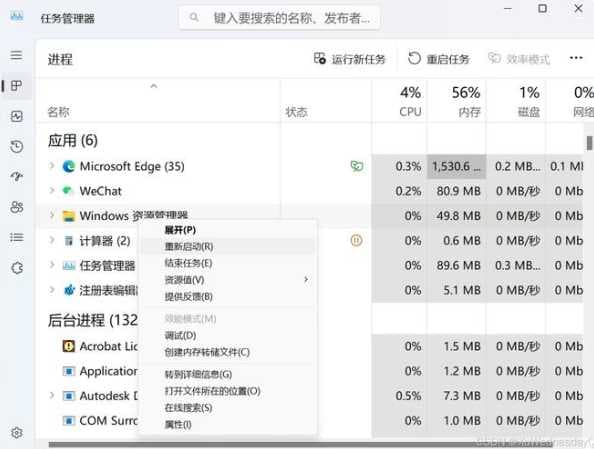Click the 运行新任务 button
The height and width of the screenshot is (449, 594).
click(x=350, y=59)
